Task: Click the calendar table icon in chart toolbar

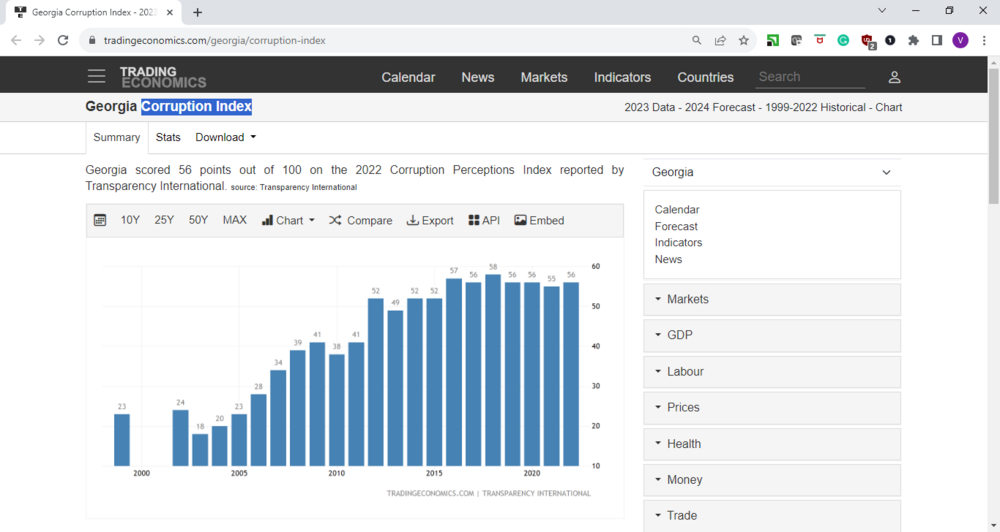Action: coord(100,220)
